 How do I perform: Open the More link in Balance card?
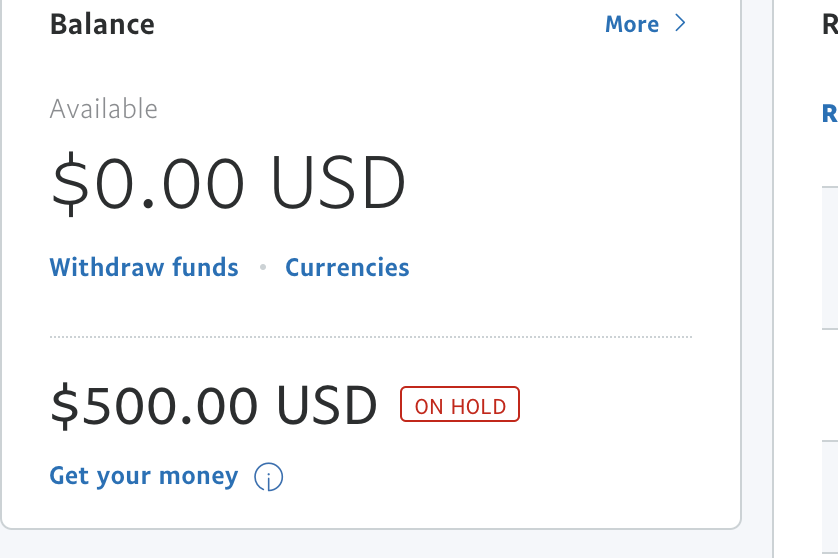click(x=631, y=24)
